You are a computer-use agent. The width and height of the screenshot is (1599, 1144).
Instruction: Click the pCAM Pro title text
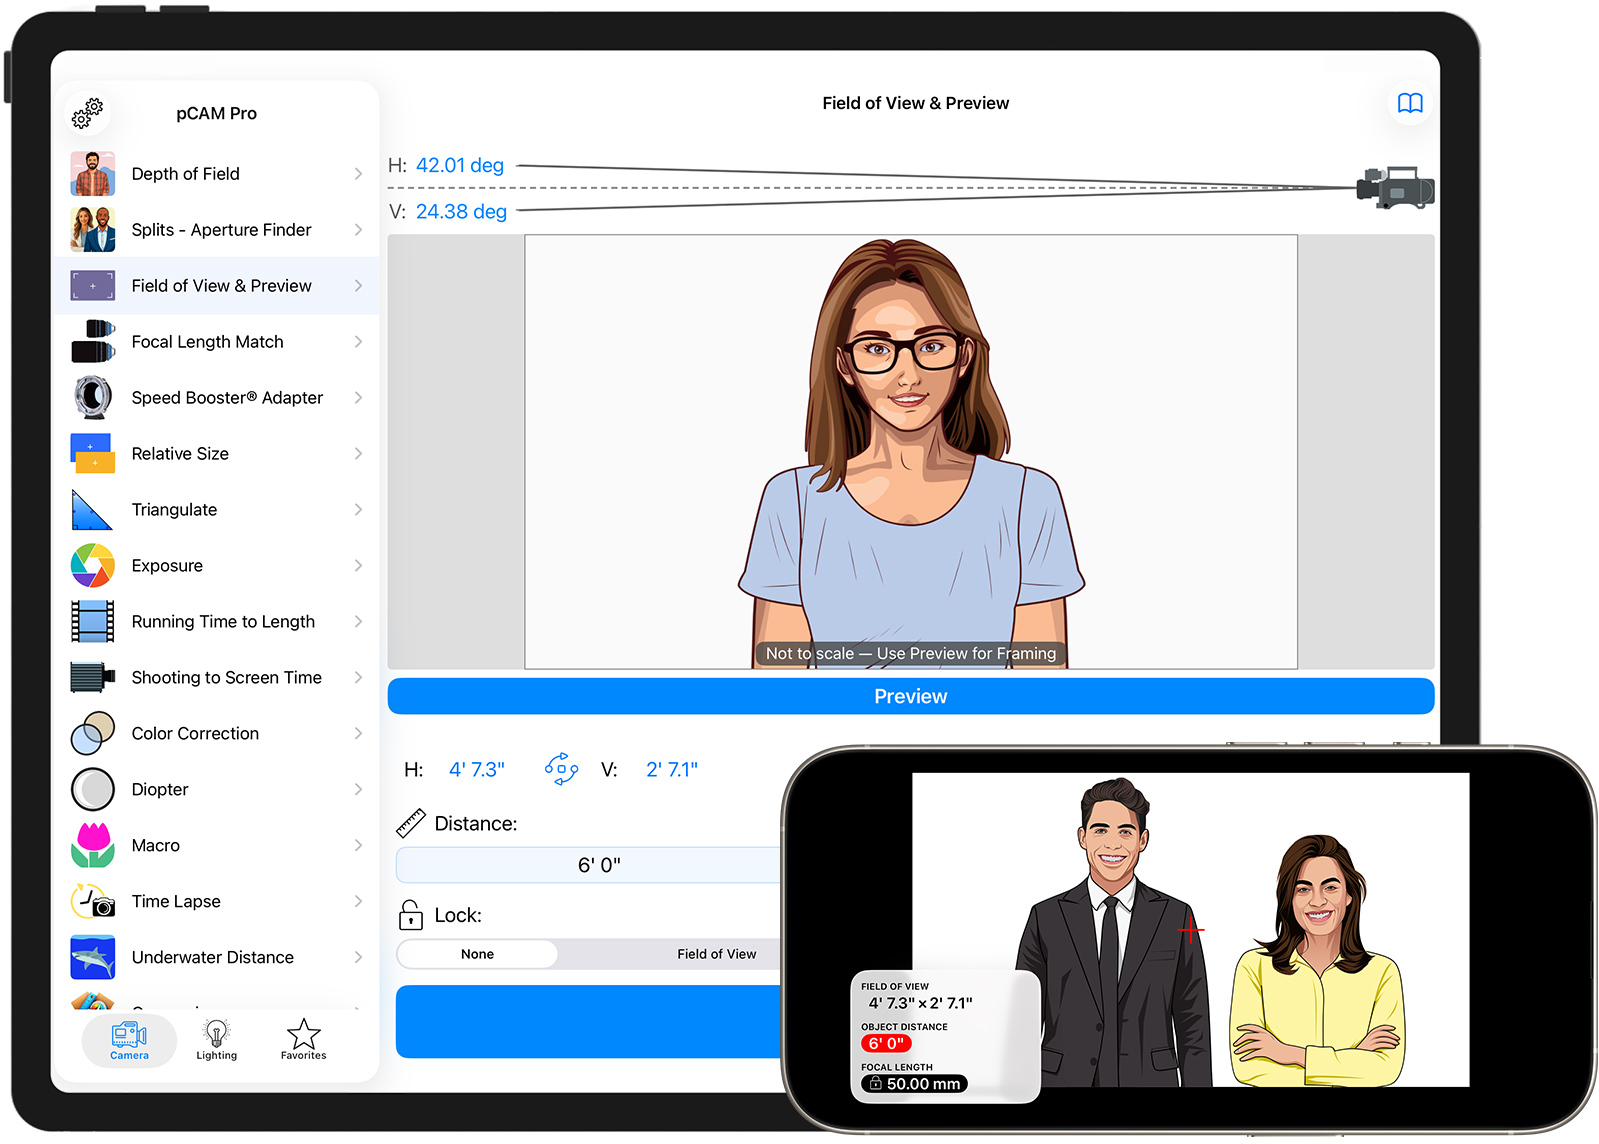point(217,114)
